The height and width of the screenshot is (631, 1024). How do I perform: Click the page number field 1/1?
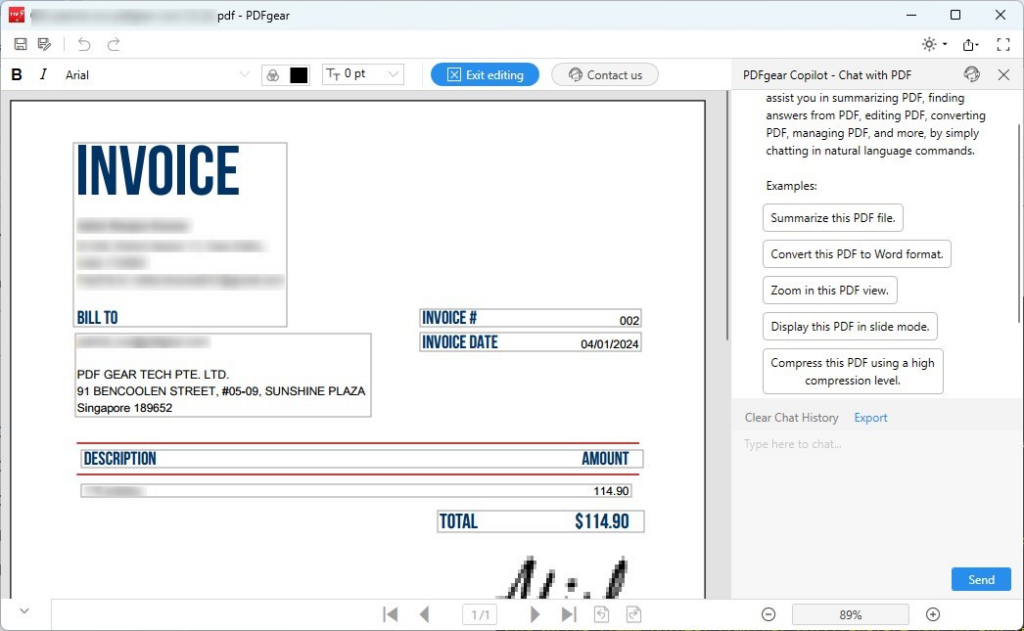[x=480, y=614]
